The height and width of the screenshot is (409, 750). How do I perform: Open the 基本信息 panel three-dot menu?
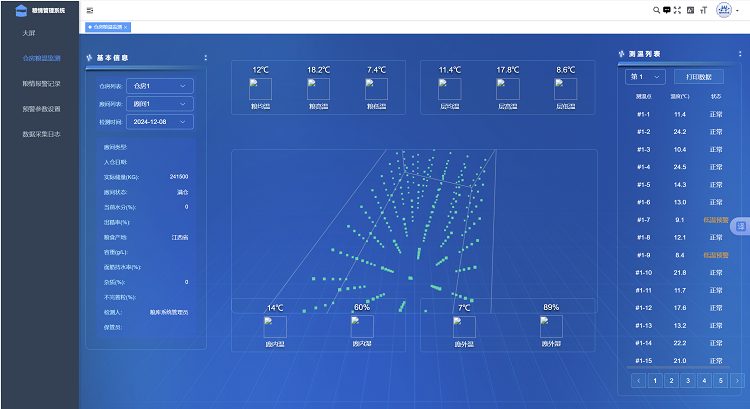[206, 57]
